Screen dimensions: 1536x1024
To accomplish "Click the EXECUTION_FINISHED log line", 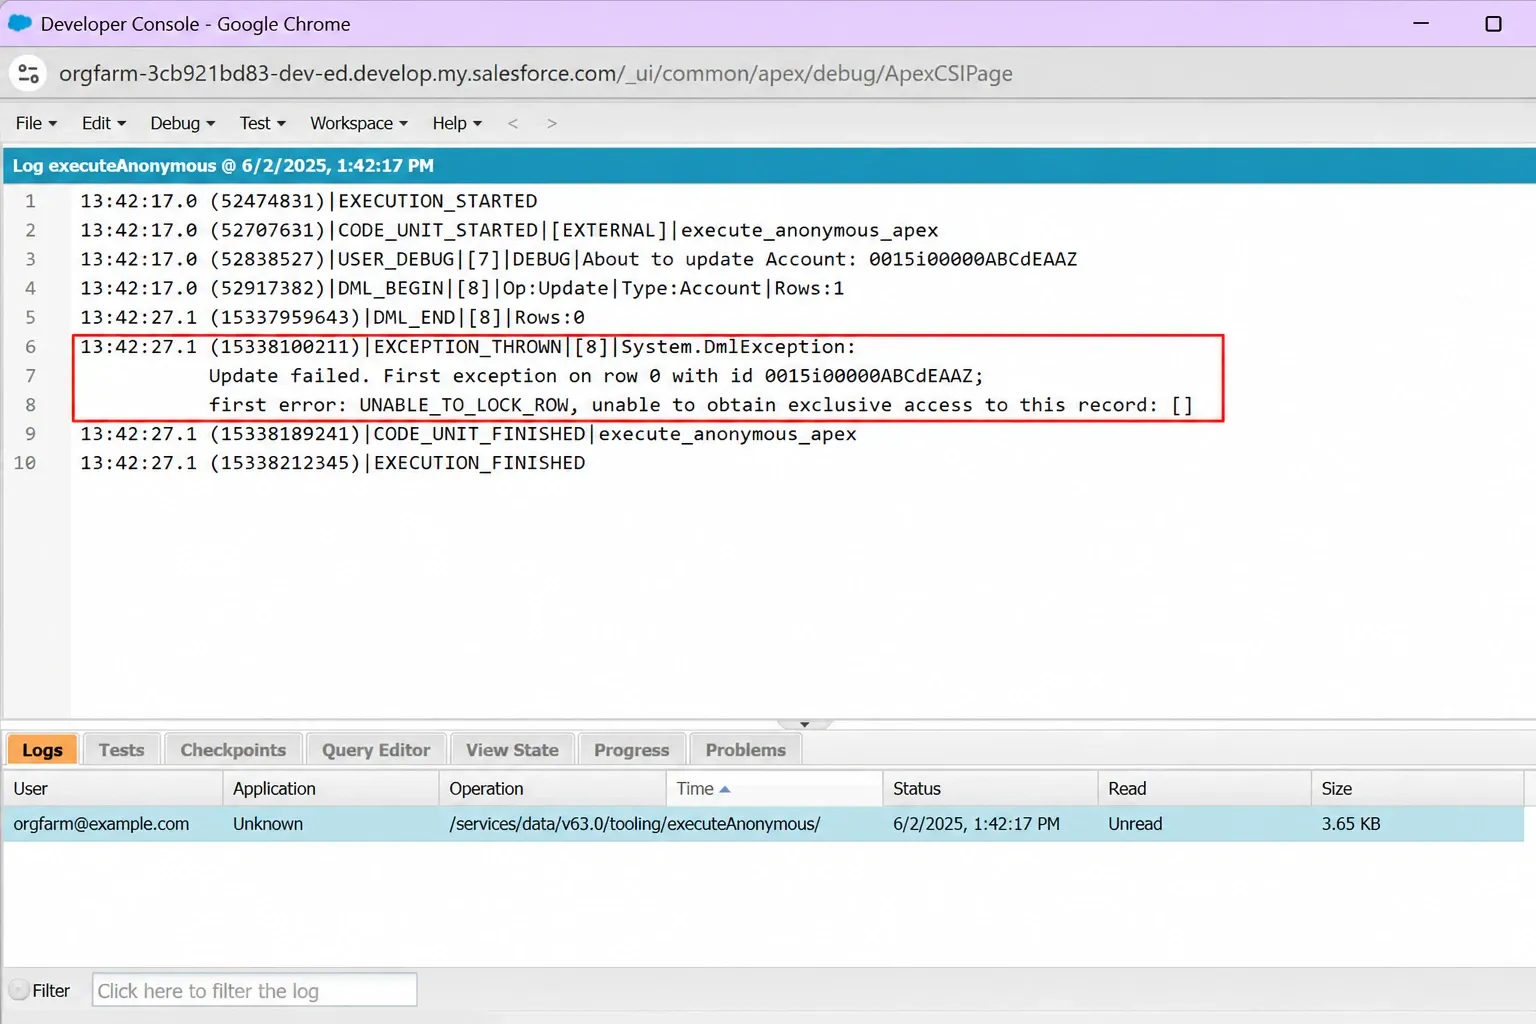I will [x=332, y=463].
